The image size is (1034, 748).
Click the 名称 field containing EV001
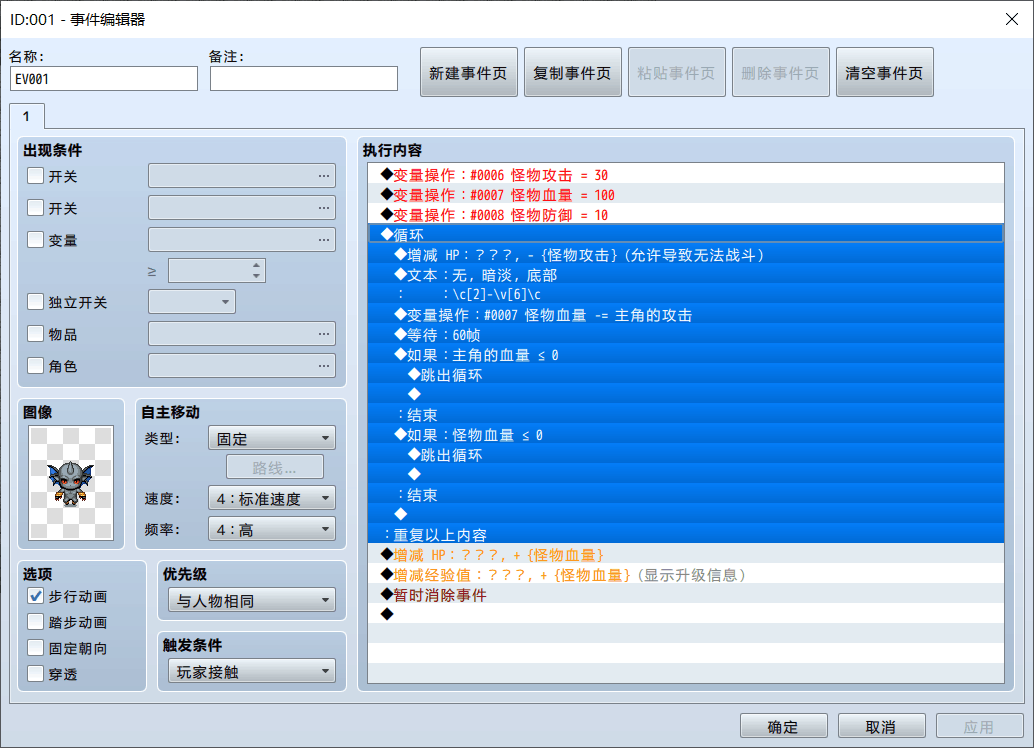[104, 78]
